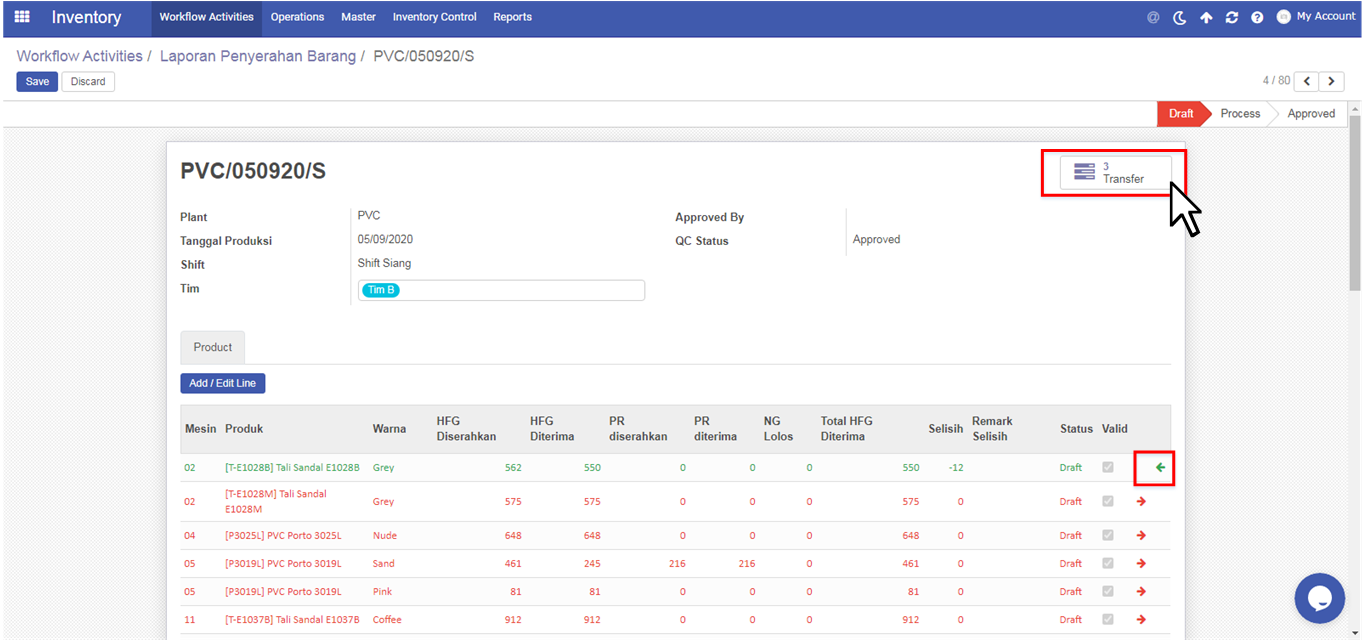Screen dimensions: 1365x641
Task: Click the Save button
Action: [x=37, y=82]
